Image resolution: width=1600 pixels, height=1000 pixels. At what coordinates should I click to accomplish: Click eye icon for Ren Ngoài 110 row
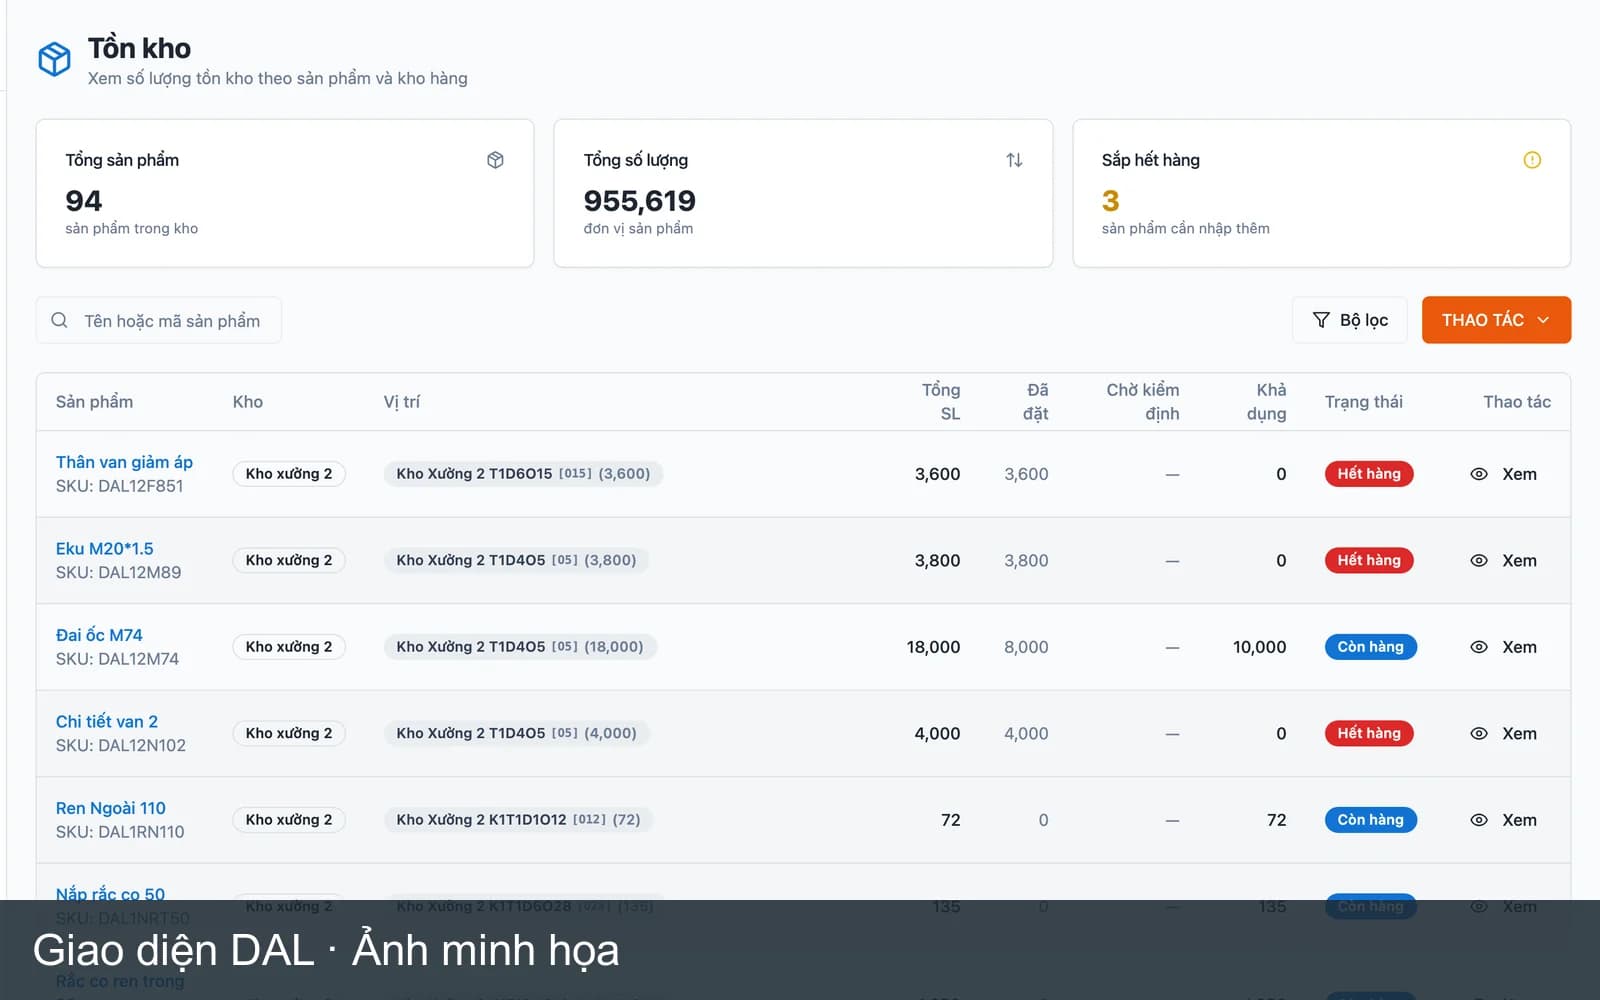coord(1479,820)
